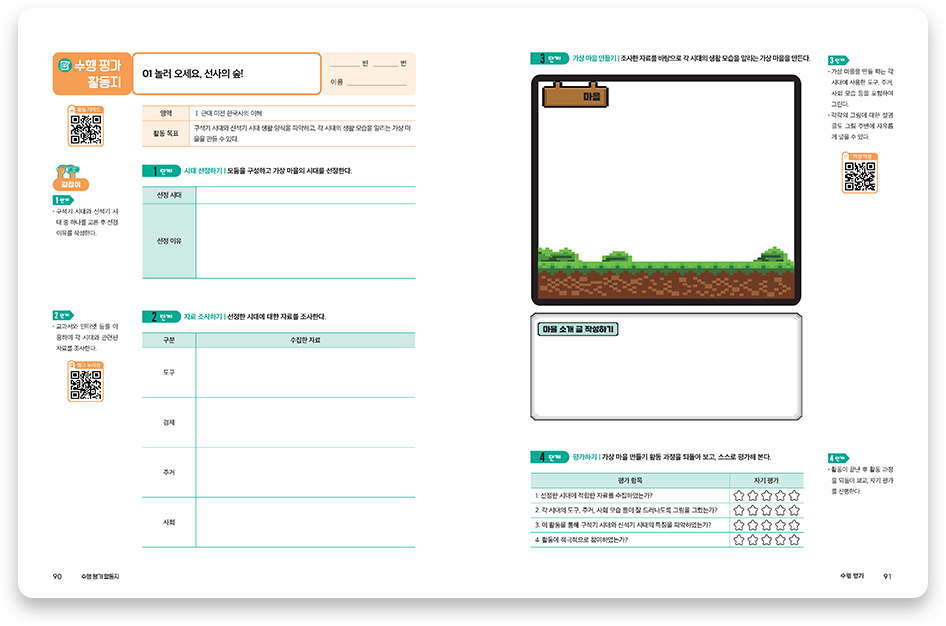The height and width of the screenshot is (626, 946).
Task: Click the 사회 row label
Action: (169, 522)
